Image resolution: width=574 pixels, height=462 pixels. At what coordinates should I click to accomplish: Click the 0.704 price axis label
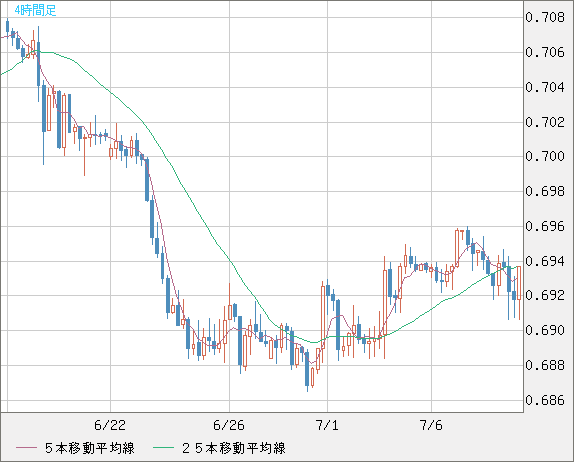click(545, 87)
